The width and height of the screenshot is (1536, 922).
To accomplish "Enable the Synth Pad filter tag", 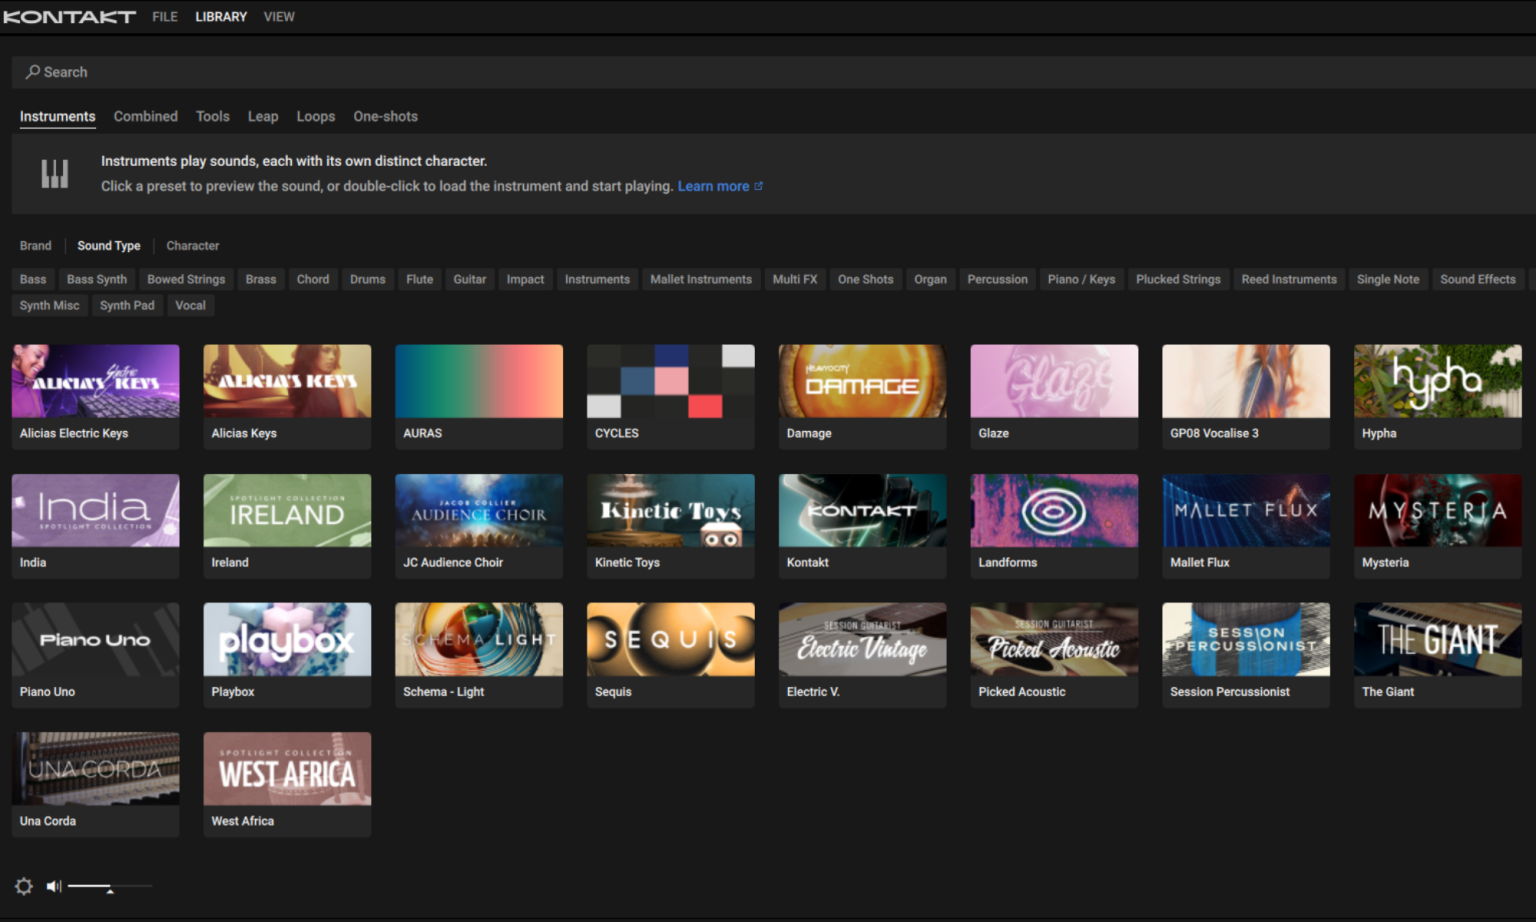I will click(x=127, y=306).
